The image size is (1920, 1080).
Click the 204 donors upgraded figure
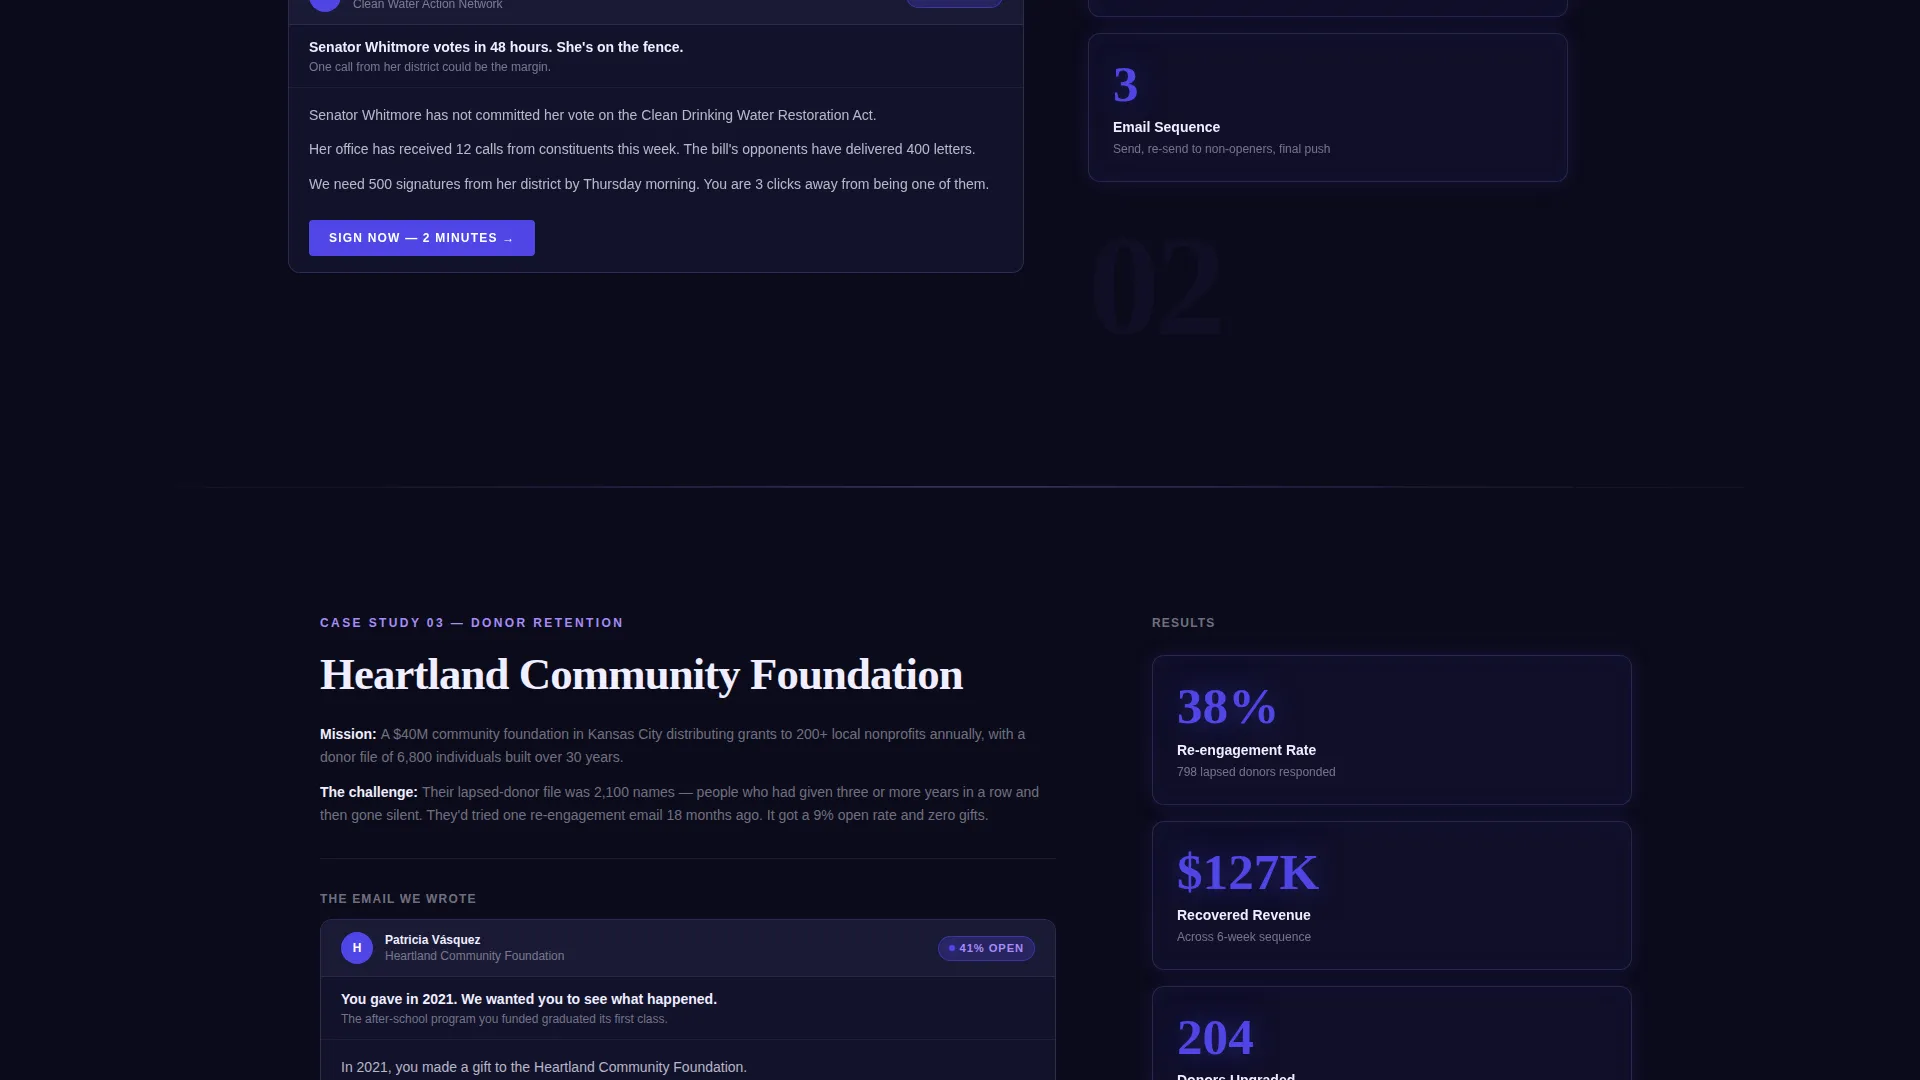point(1215,1038)
